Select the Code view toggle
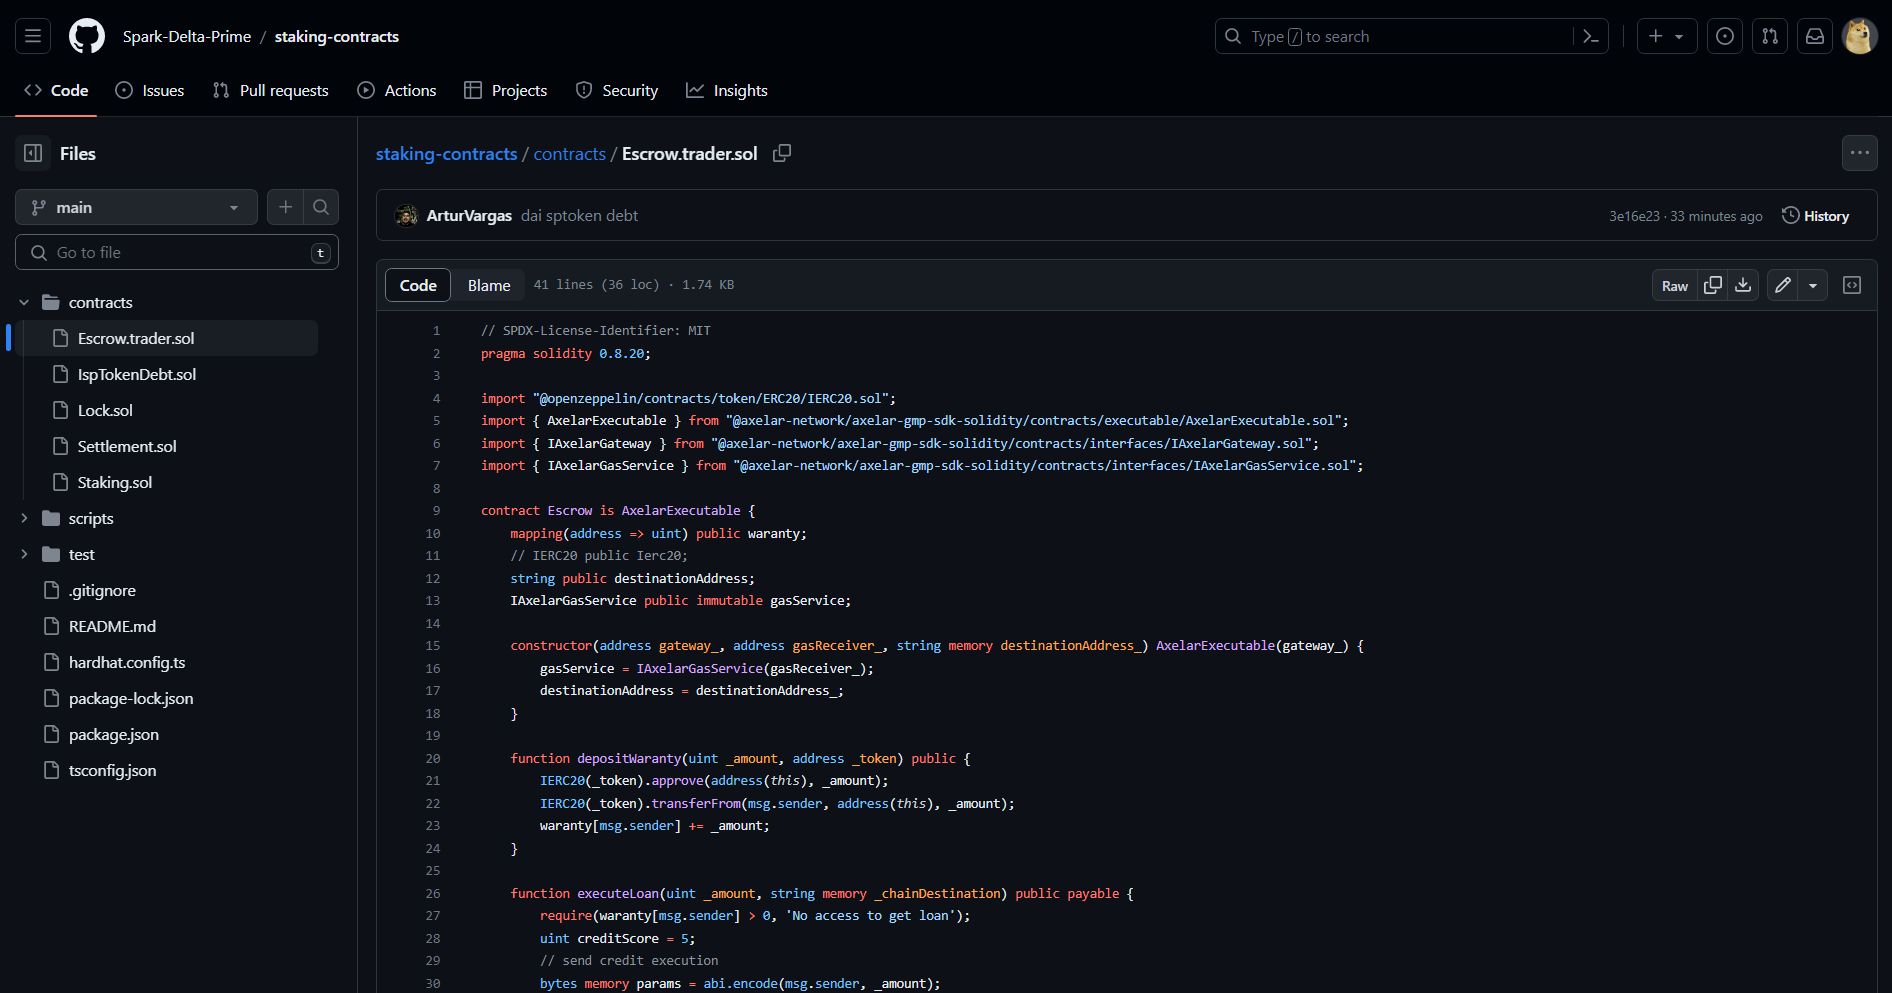This screenshot has width=1892, height=993. coord(418,285)
